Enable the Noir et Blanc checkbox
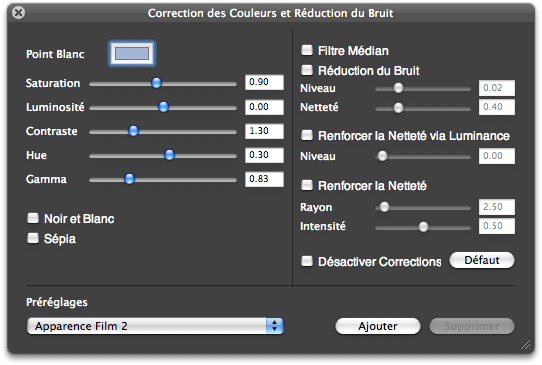This screenshot has height=365, width=542. coord(33,218)
